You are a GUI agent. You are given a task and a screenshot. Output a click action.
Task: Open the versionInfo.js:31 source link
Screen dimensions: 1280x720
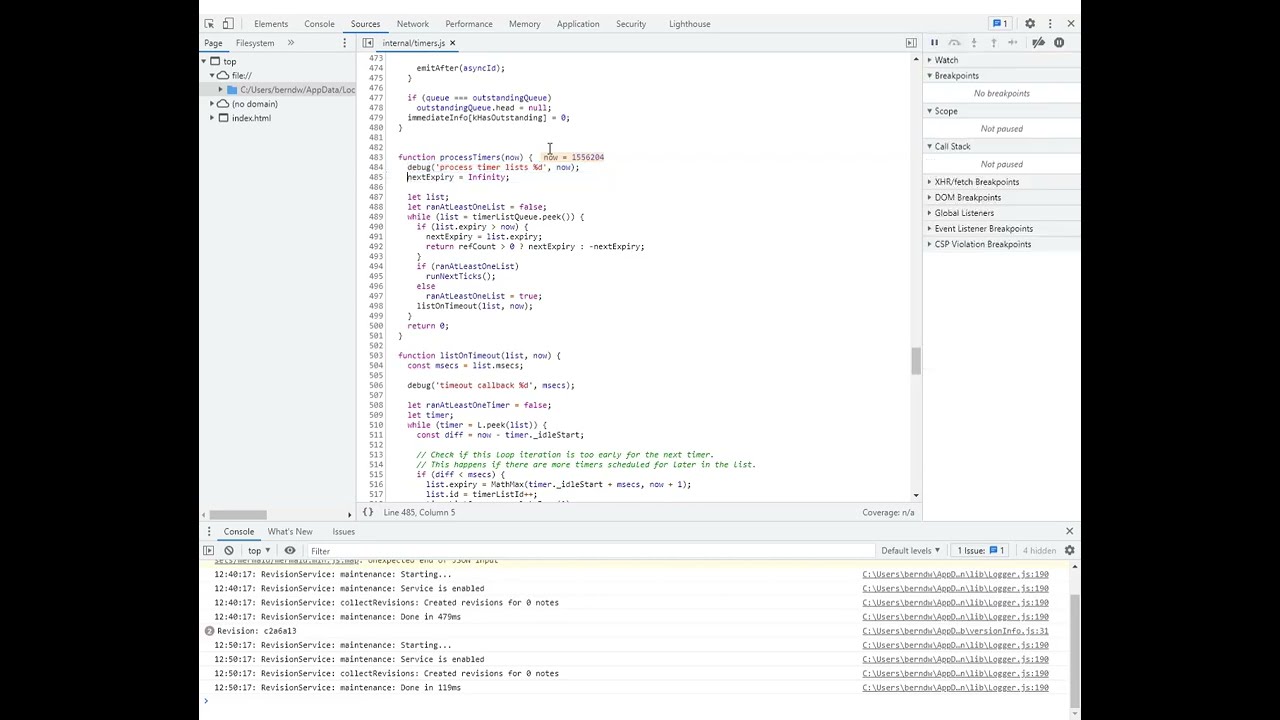[955, 631]
